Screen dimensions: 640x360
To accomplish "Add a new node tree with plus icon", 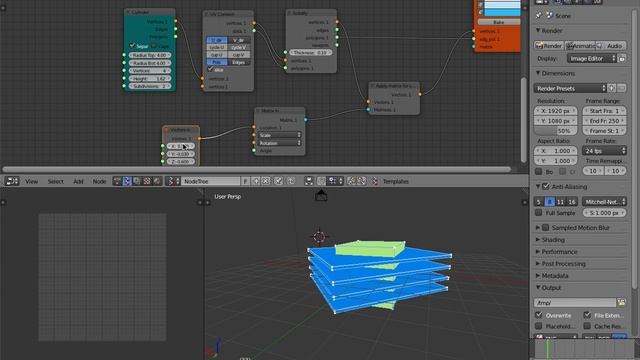I will [256, 181].
